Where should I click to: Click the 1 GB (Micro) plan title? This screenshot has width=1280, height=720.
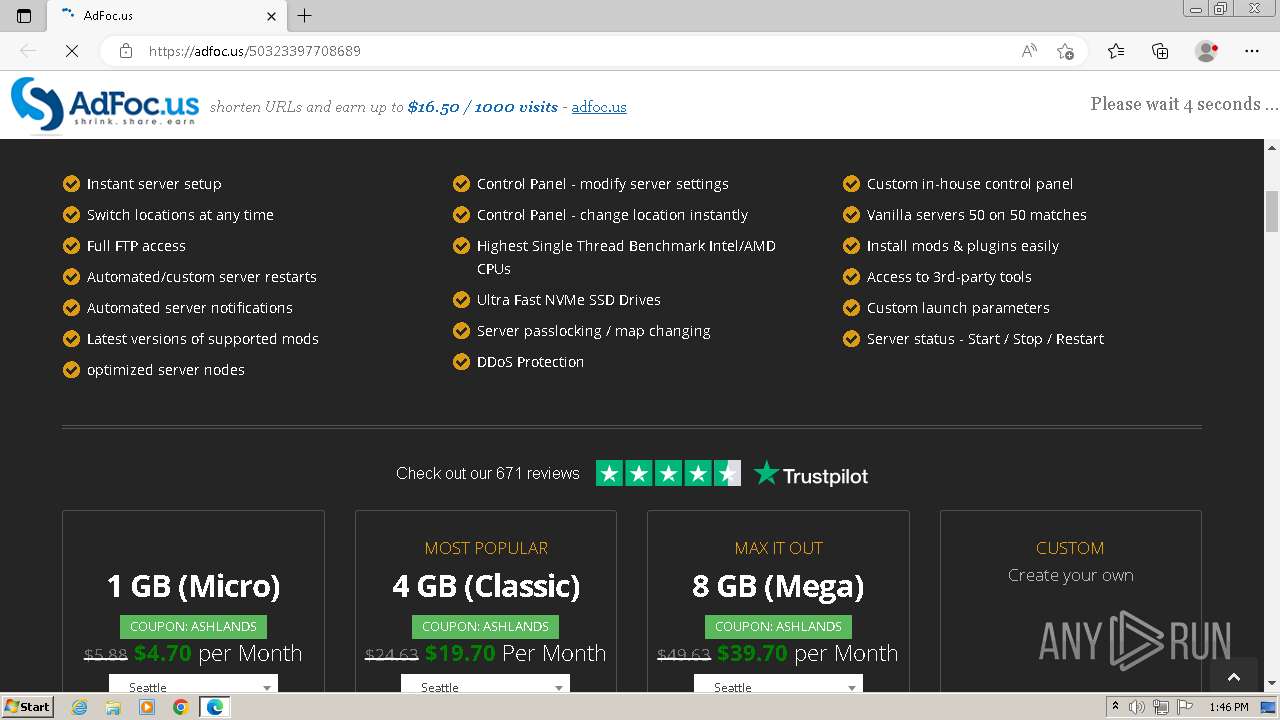coord(193,586)
